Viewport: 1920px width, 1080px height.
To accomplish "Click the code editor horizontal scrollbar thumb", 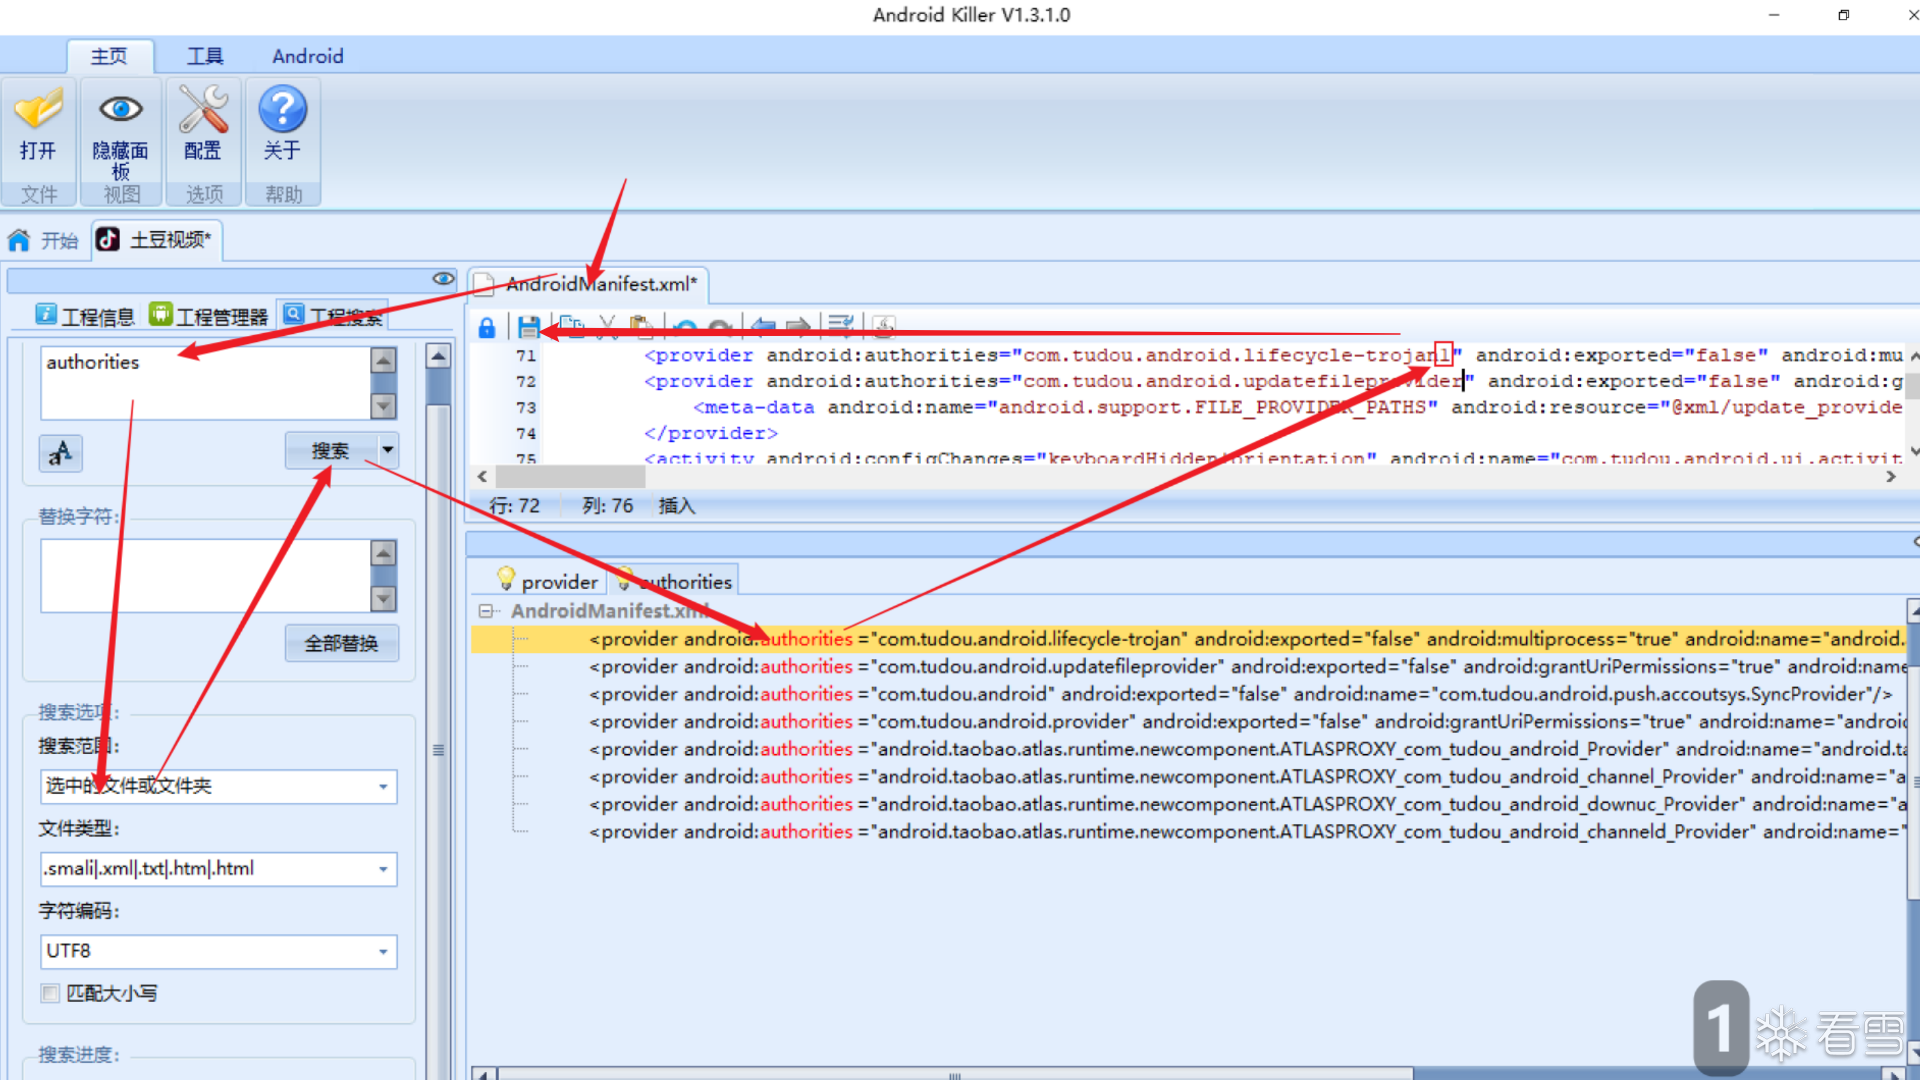I will pos(570,477).
